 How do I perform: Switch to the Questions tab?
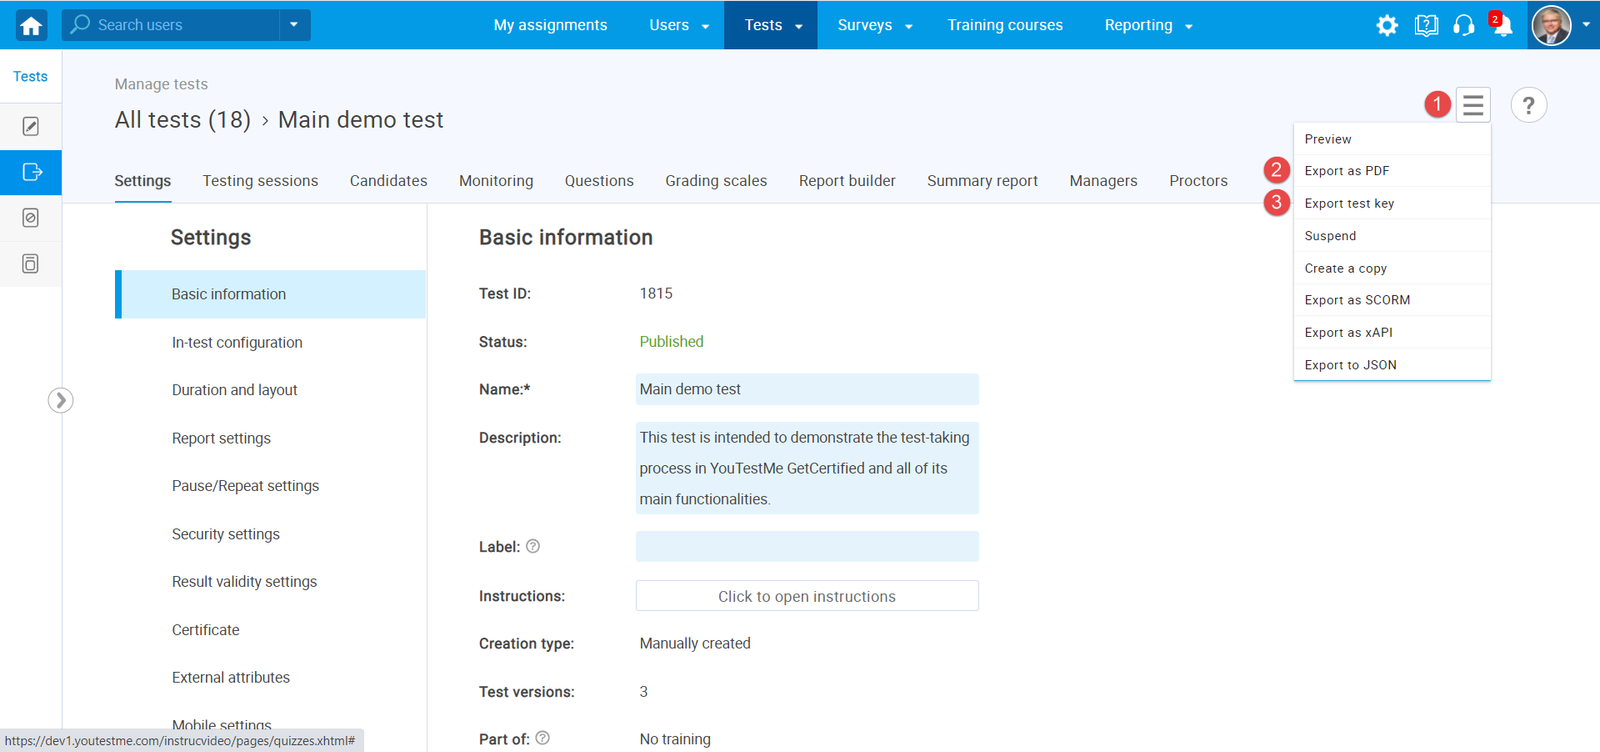pos(599,181)
